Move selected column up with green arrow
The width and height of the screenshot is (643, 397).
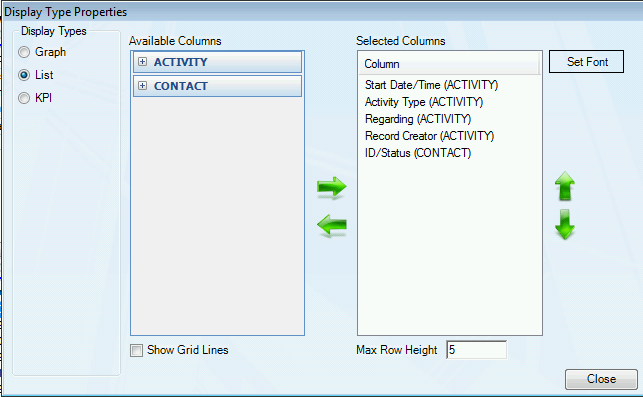[x=565, y=186]
